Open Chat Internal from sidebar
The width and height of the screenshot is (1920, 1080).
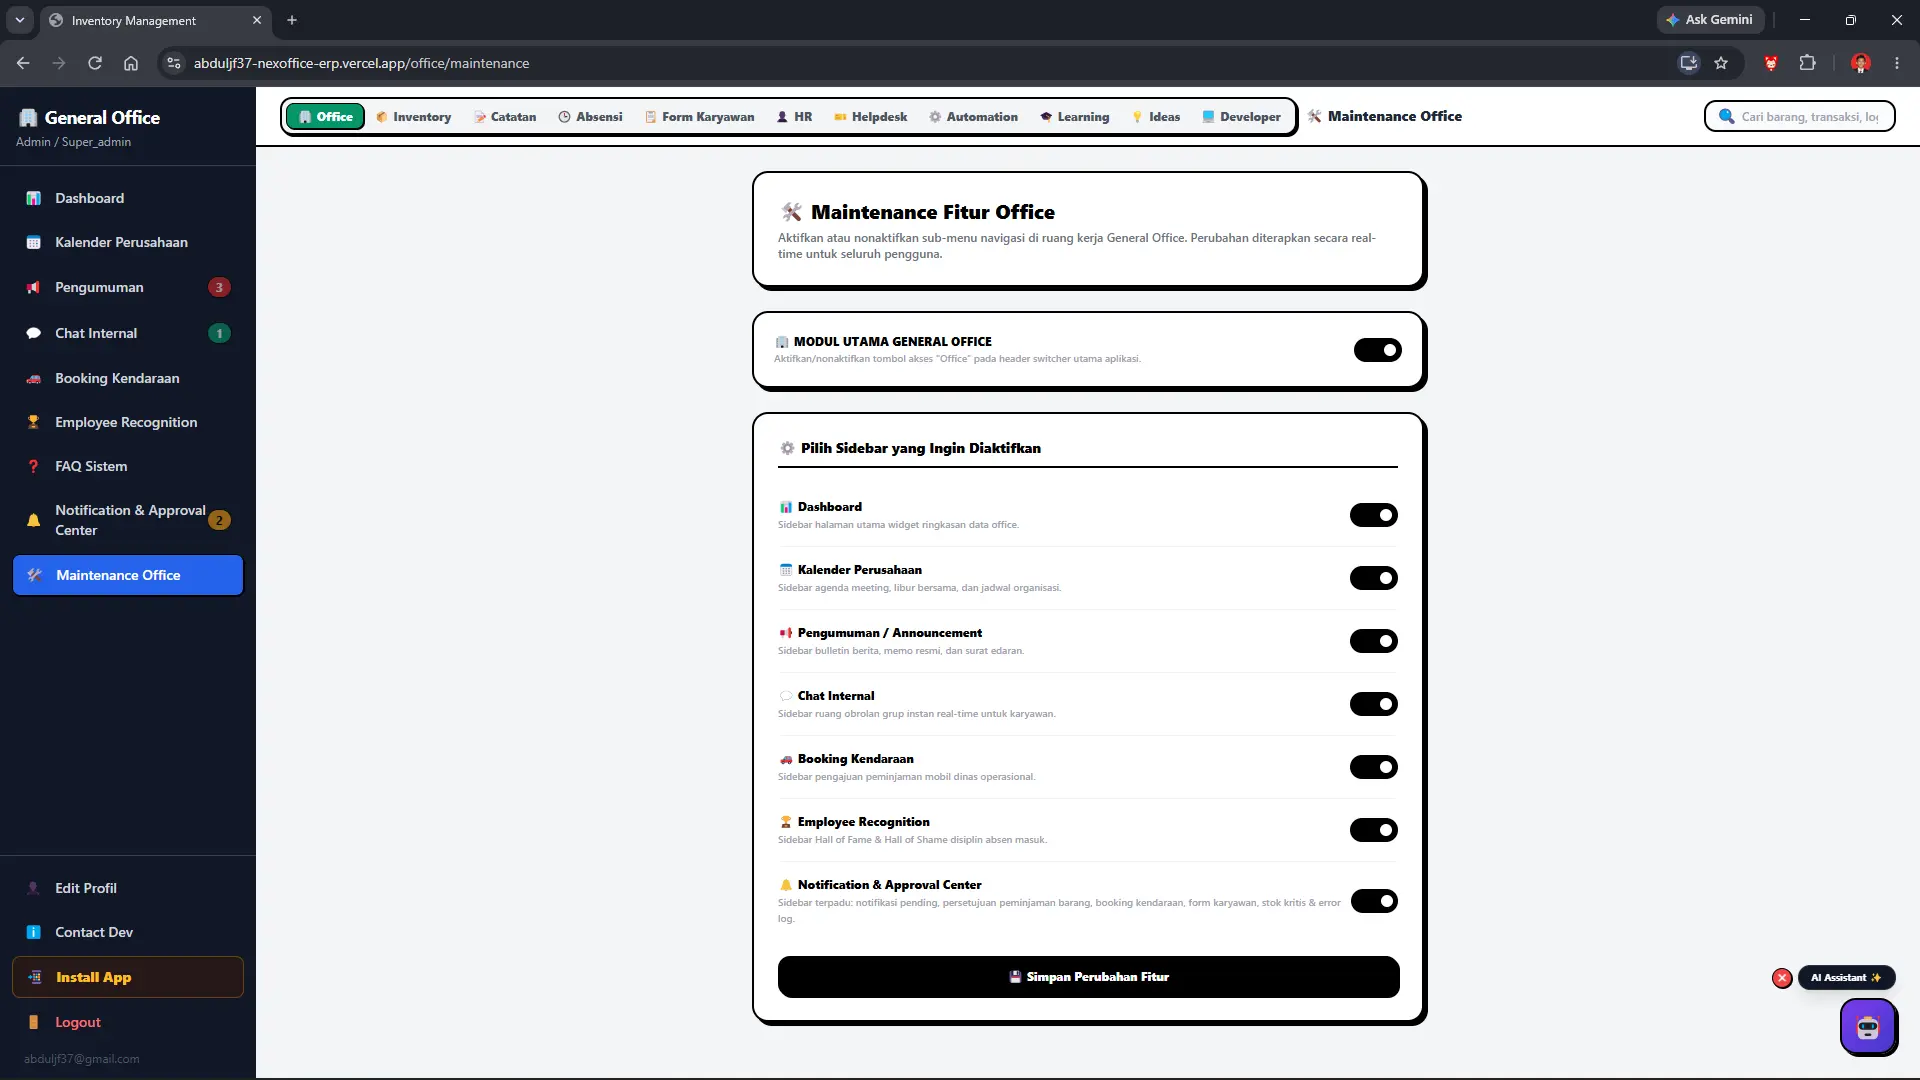128,333
